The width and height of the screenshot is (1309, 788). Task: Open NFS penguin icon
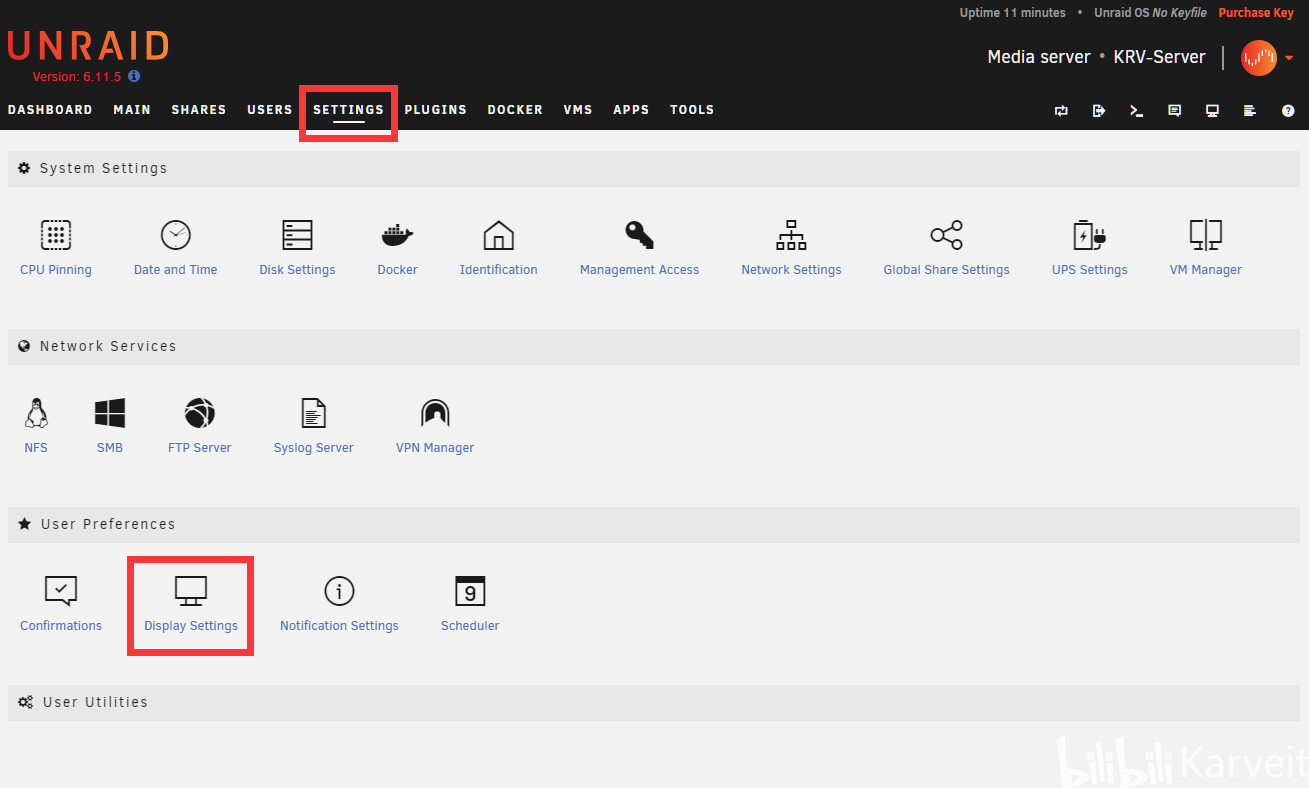(x=36, y=413)
